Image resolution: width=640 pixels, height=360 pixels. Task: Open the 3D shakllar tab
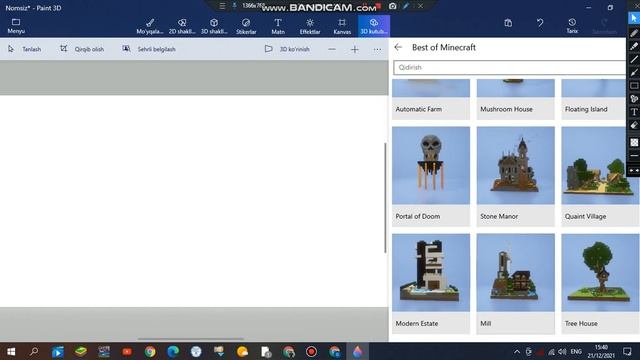pos(214,26)
